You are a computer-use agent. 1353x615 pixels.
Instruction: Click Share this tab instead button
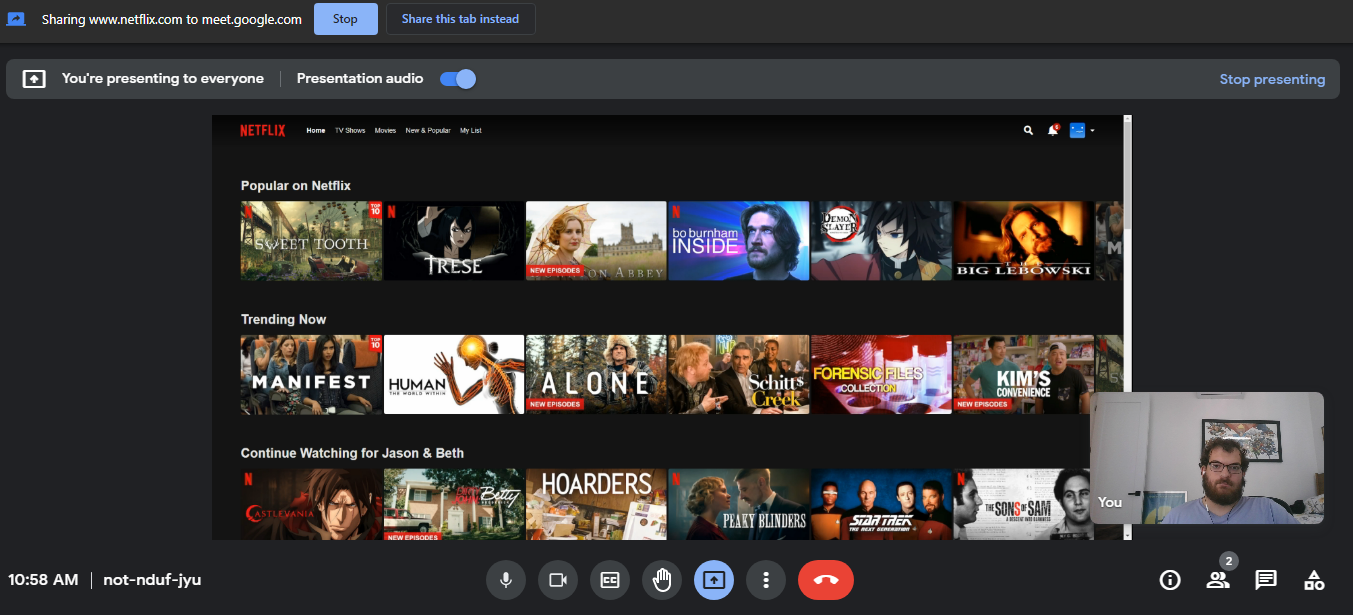pyautogui.click(x=460, y=19)
